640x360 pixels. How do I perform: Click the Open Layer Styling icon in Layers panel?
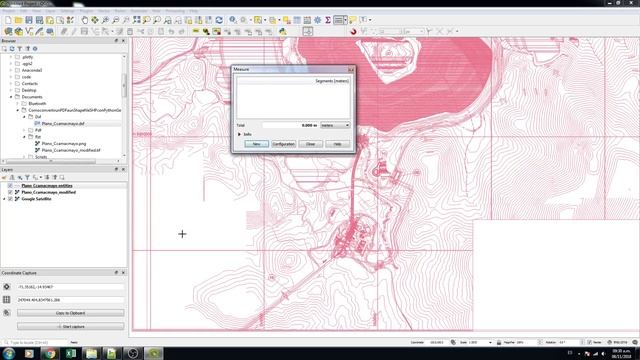click(4, 178)
